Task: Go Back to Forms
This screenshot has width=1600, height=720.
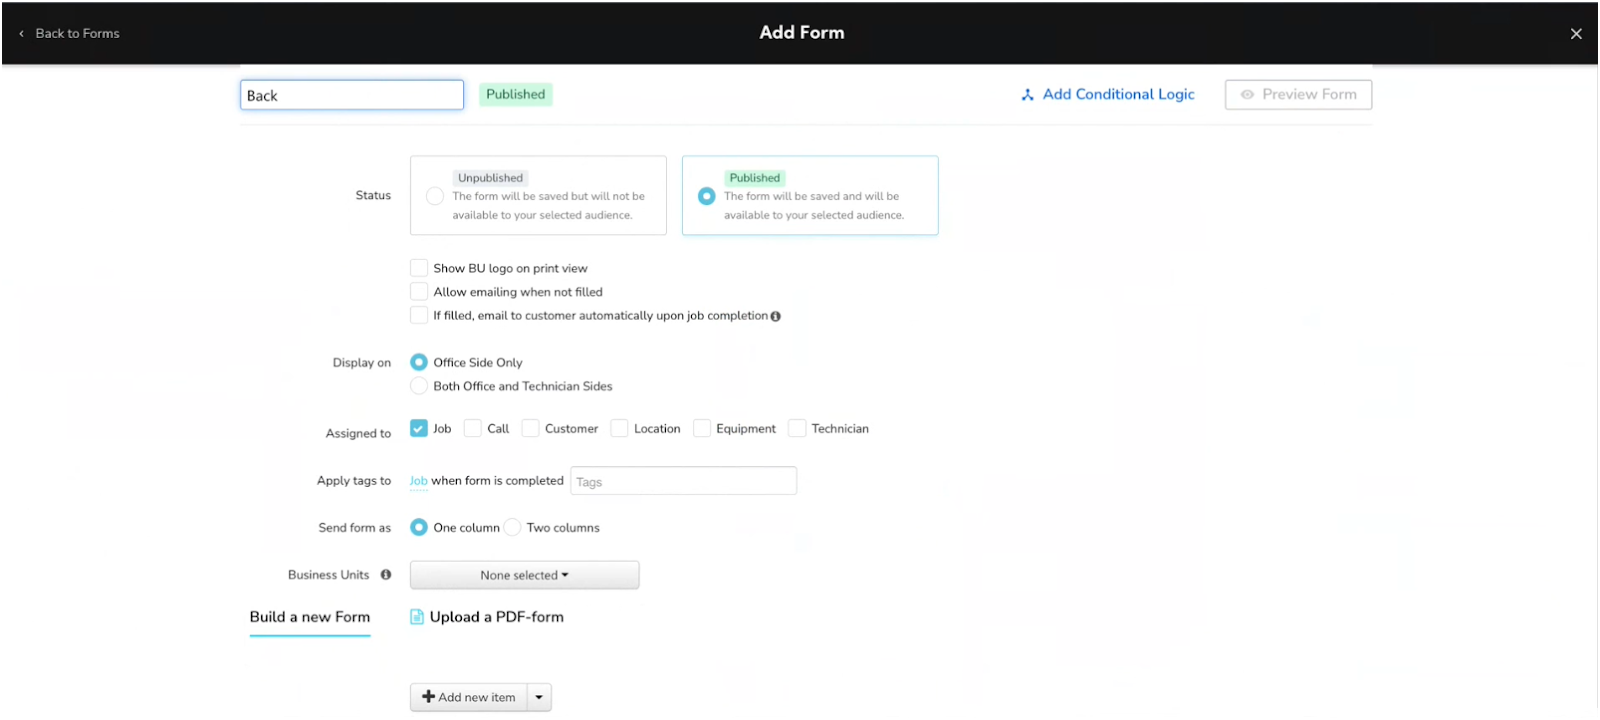Action: coord(69,34)
